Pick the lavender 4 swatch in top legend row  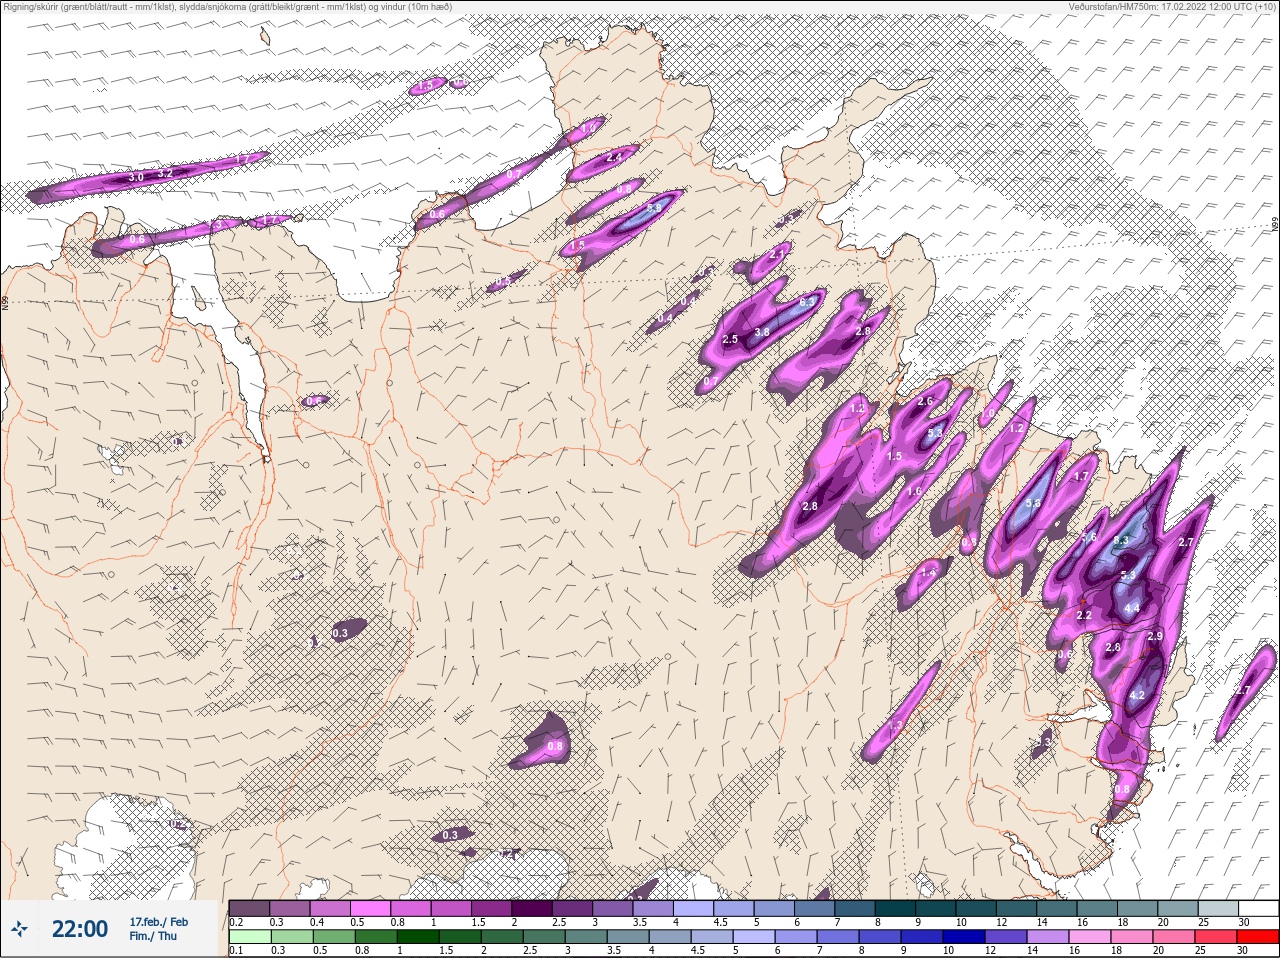(693, 908)
